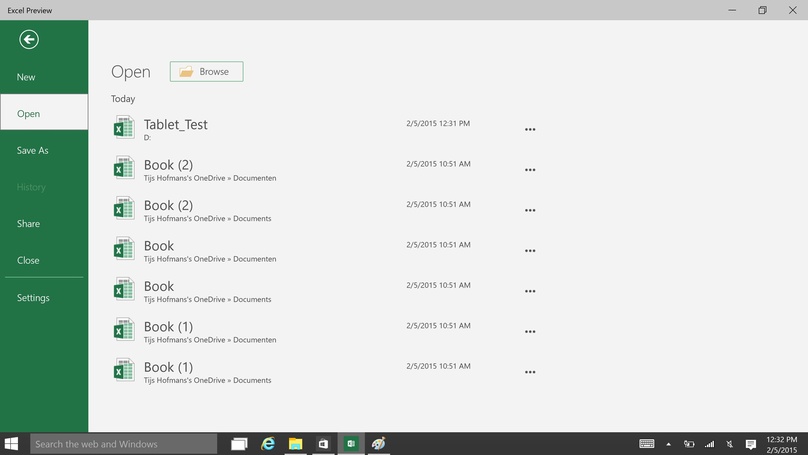The height and width of the screenshot is (455, 808).
Task: Show more options for Book in Documents
Action: click(530, 291)
